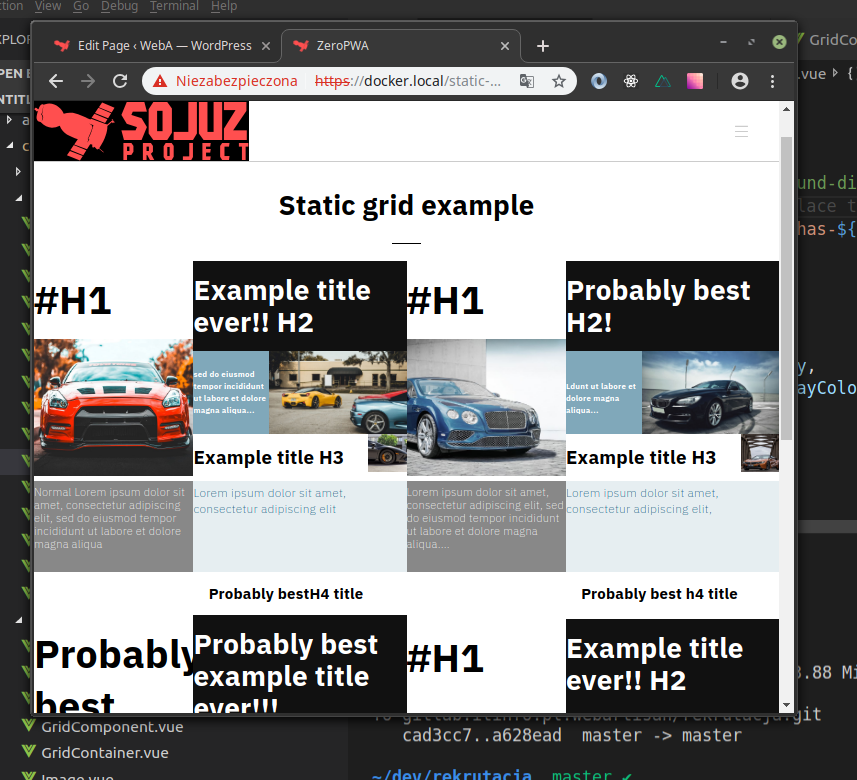Bookmark this page with the star
Viewport: 857px width, 780px height.
coord(559,81)
